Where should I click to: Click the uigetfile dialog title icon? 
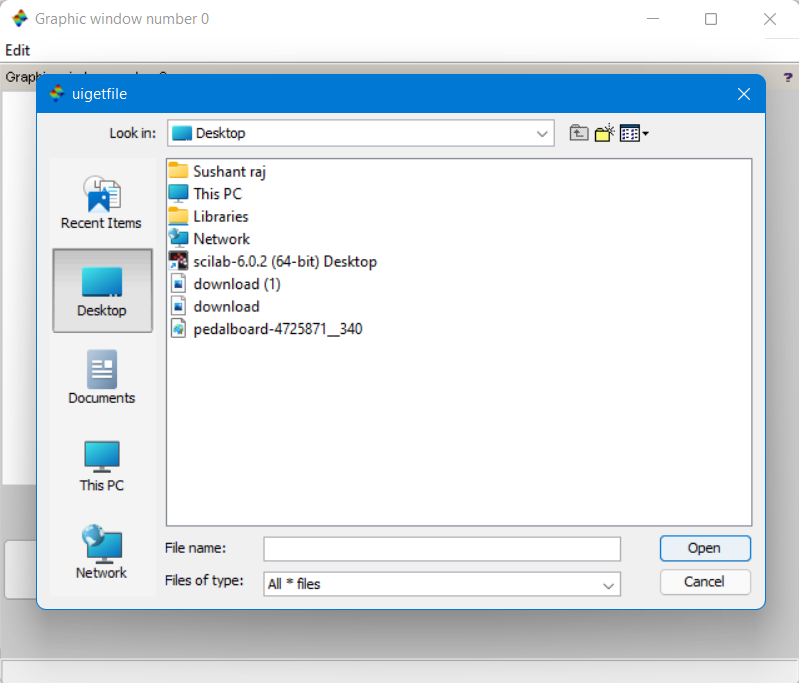[57, 93]
